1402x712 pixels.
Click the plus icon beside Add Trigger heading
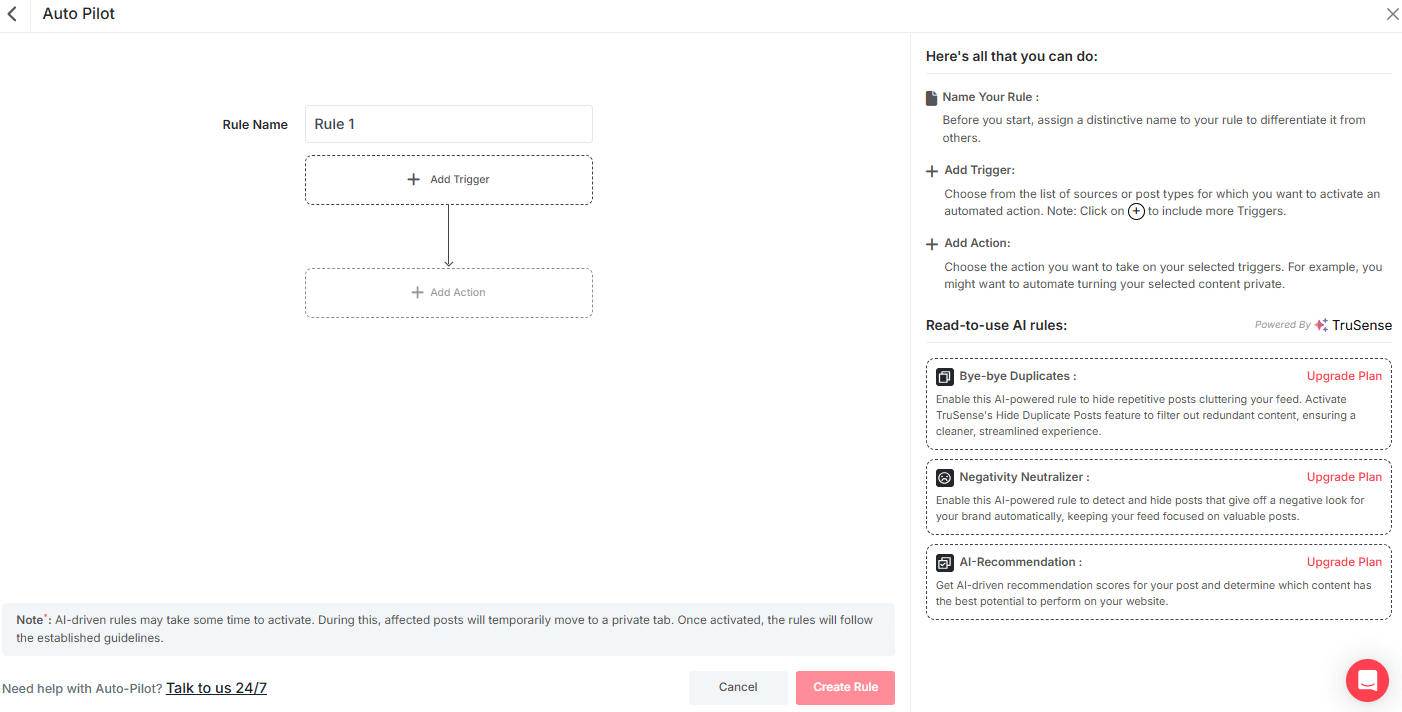pos(930,170)
